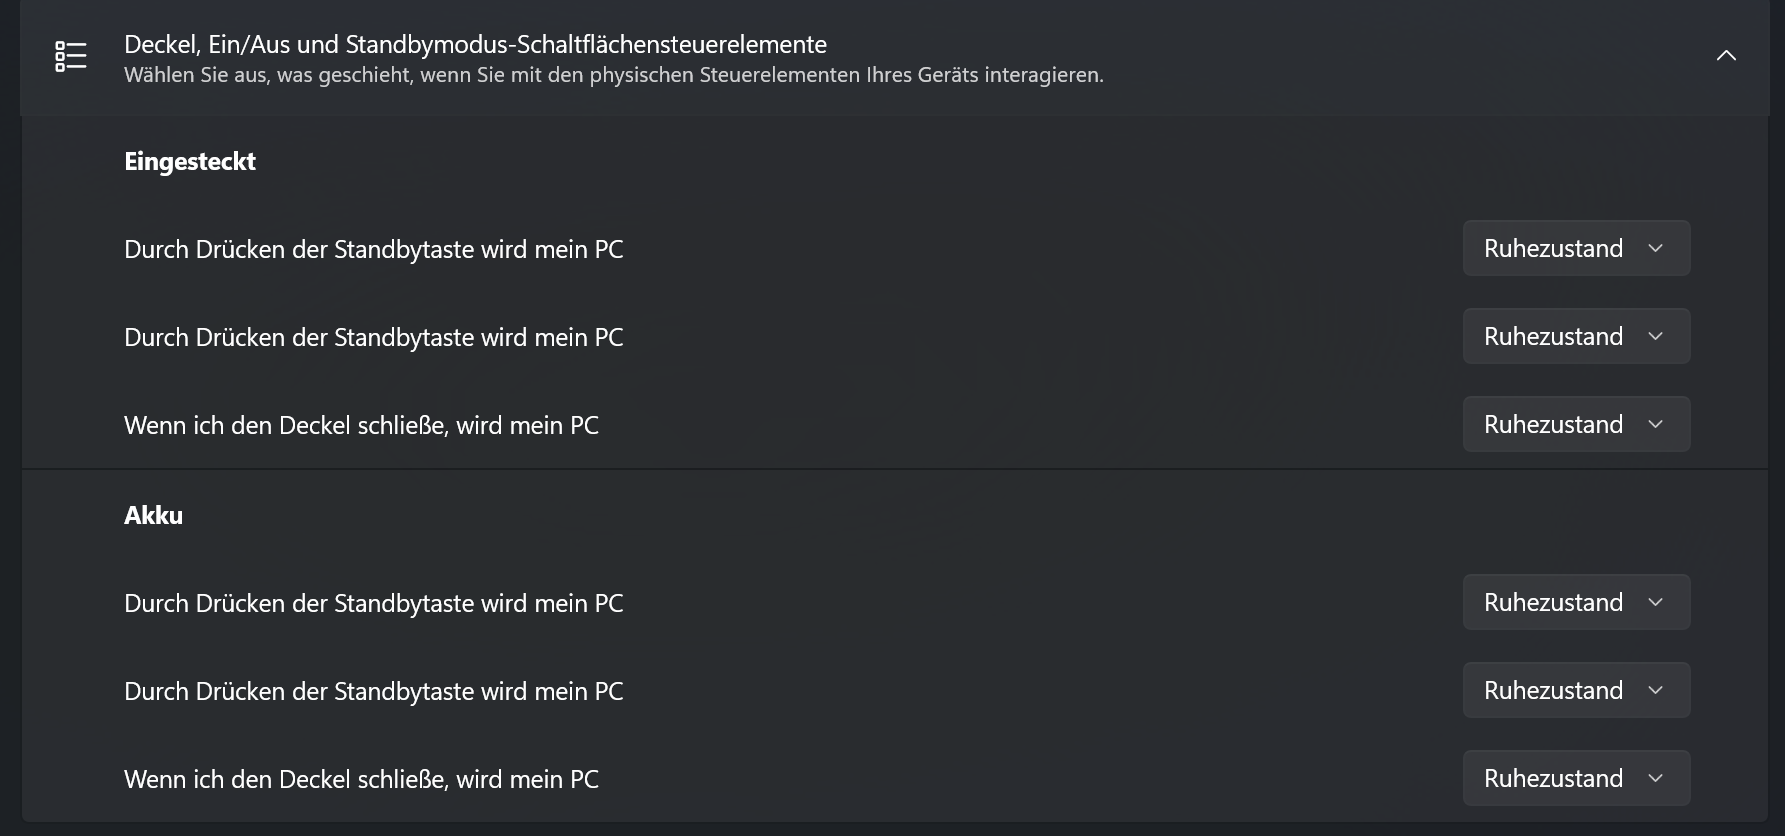Screen dimensions: 1785x836
Task: Click the Eingesteckt section heading
Action: point(190,162)
